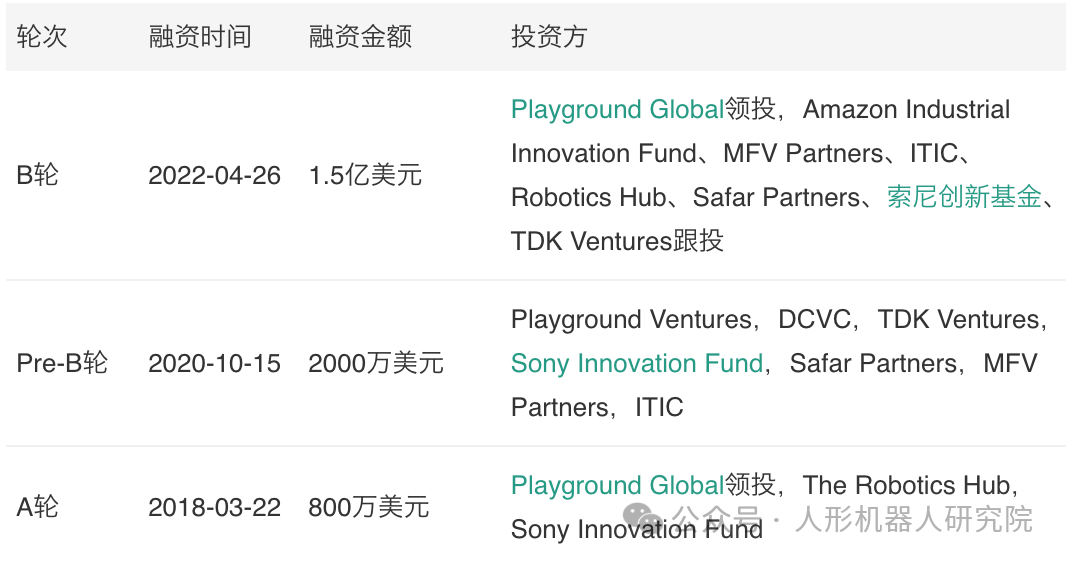Click the 融资时间 column header
The width and height of the screenshot is (1066, 562).
200,37
